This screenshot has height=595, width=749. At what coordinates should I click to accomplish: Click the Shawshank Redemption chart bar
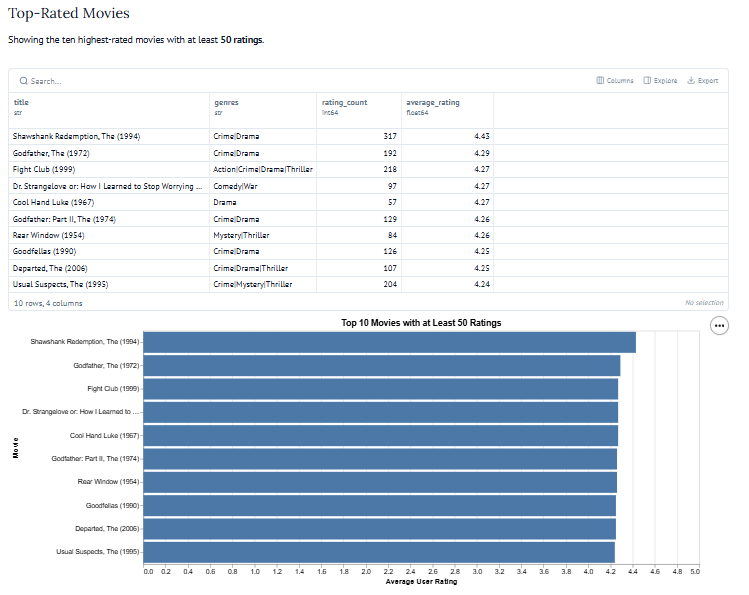[389, 342]
